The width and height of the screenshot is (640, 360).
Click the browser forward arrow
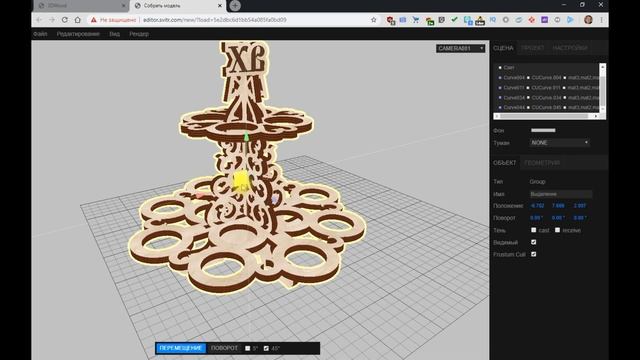tap(52, 20)
